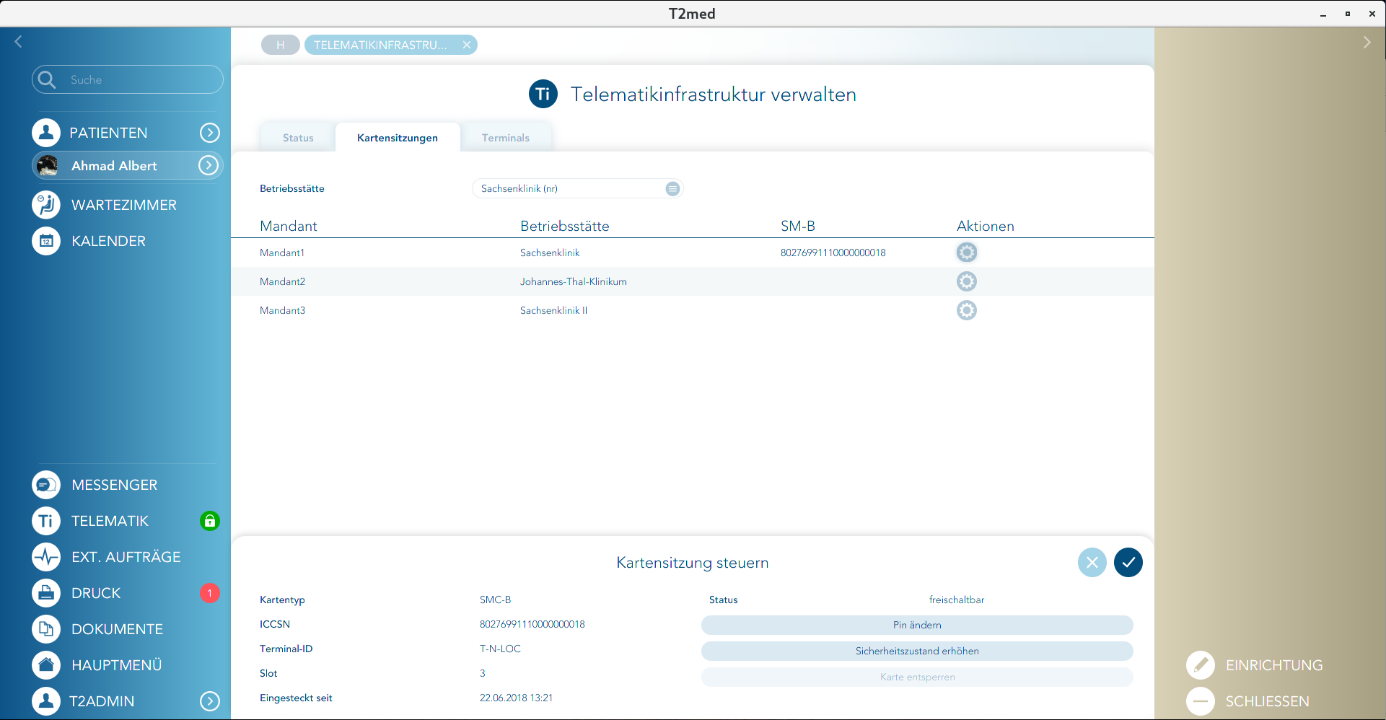The width and height of the screenshot is (1386, 720).
Task: Click the green lock Telematik status icon
Action: pos(209,521)
